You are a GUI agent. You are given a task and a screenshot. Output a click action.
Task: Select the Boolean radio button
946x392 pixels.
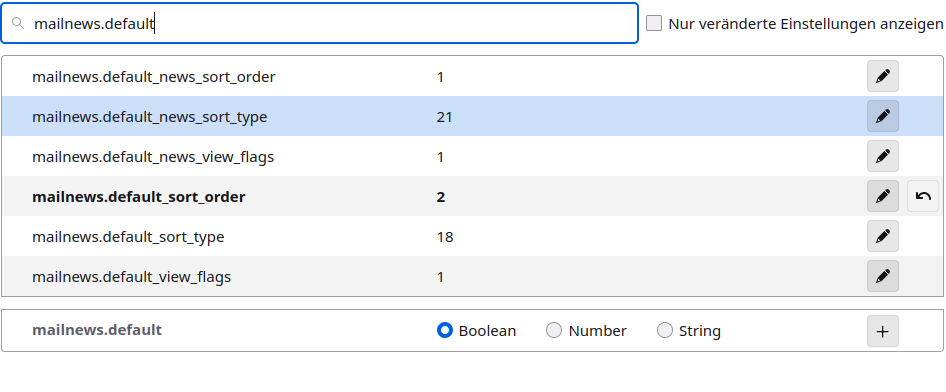pyautogui.click(x=445, y=330)
